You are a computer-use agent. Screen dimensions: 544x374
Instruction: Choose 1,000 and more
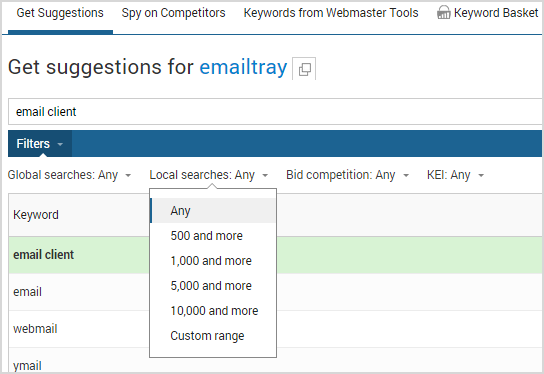click(213, 261)
